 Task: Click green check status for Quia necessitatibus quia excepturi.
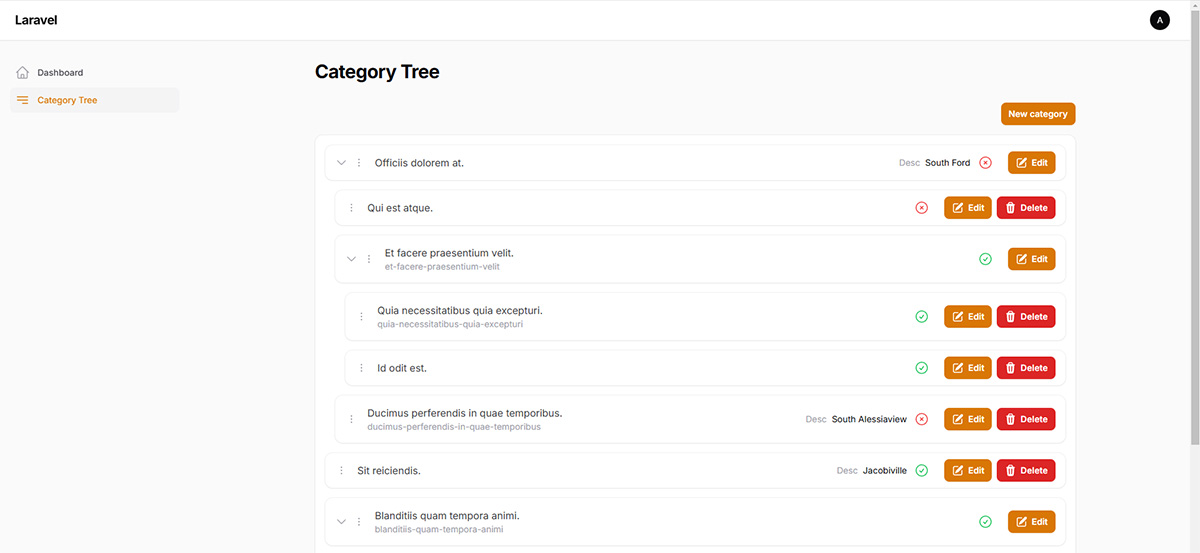[x=922, y=317]
